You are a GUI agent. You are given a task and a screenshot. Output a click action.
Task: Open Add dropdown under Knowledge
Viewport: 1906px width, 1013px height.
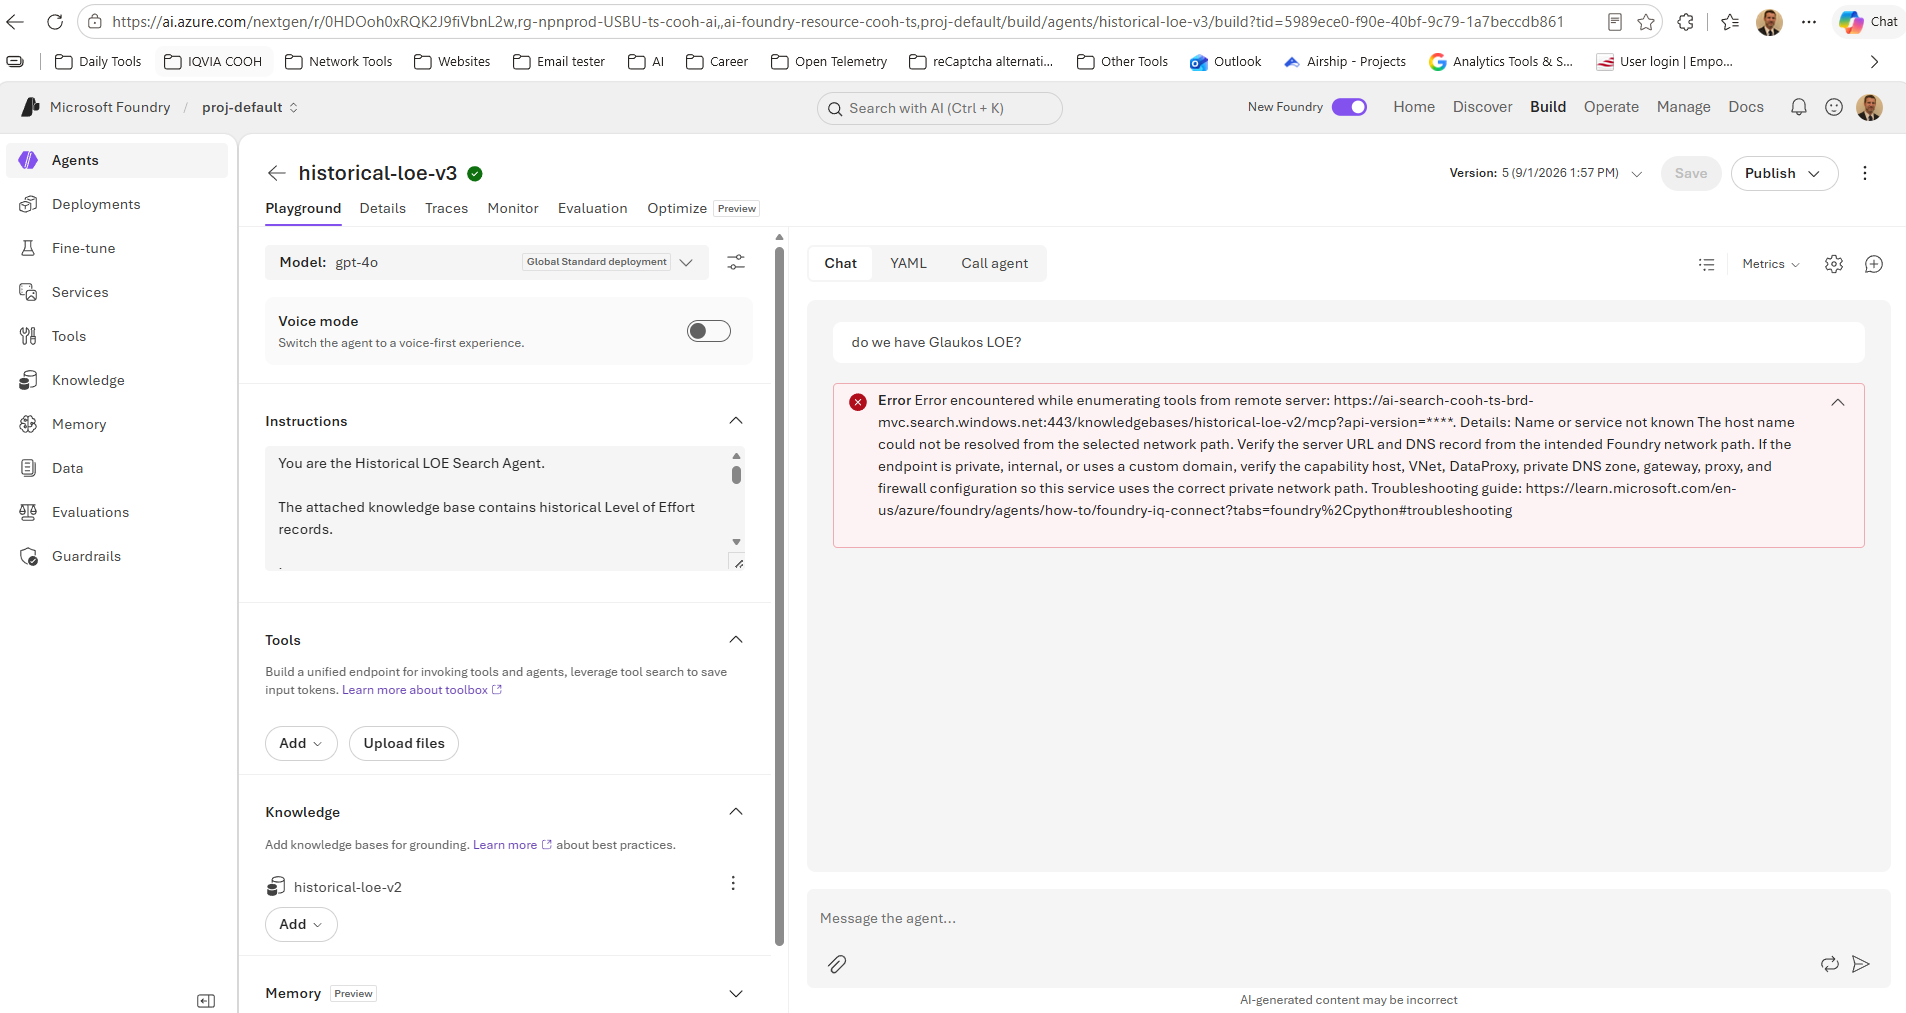coord(301,924)
